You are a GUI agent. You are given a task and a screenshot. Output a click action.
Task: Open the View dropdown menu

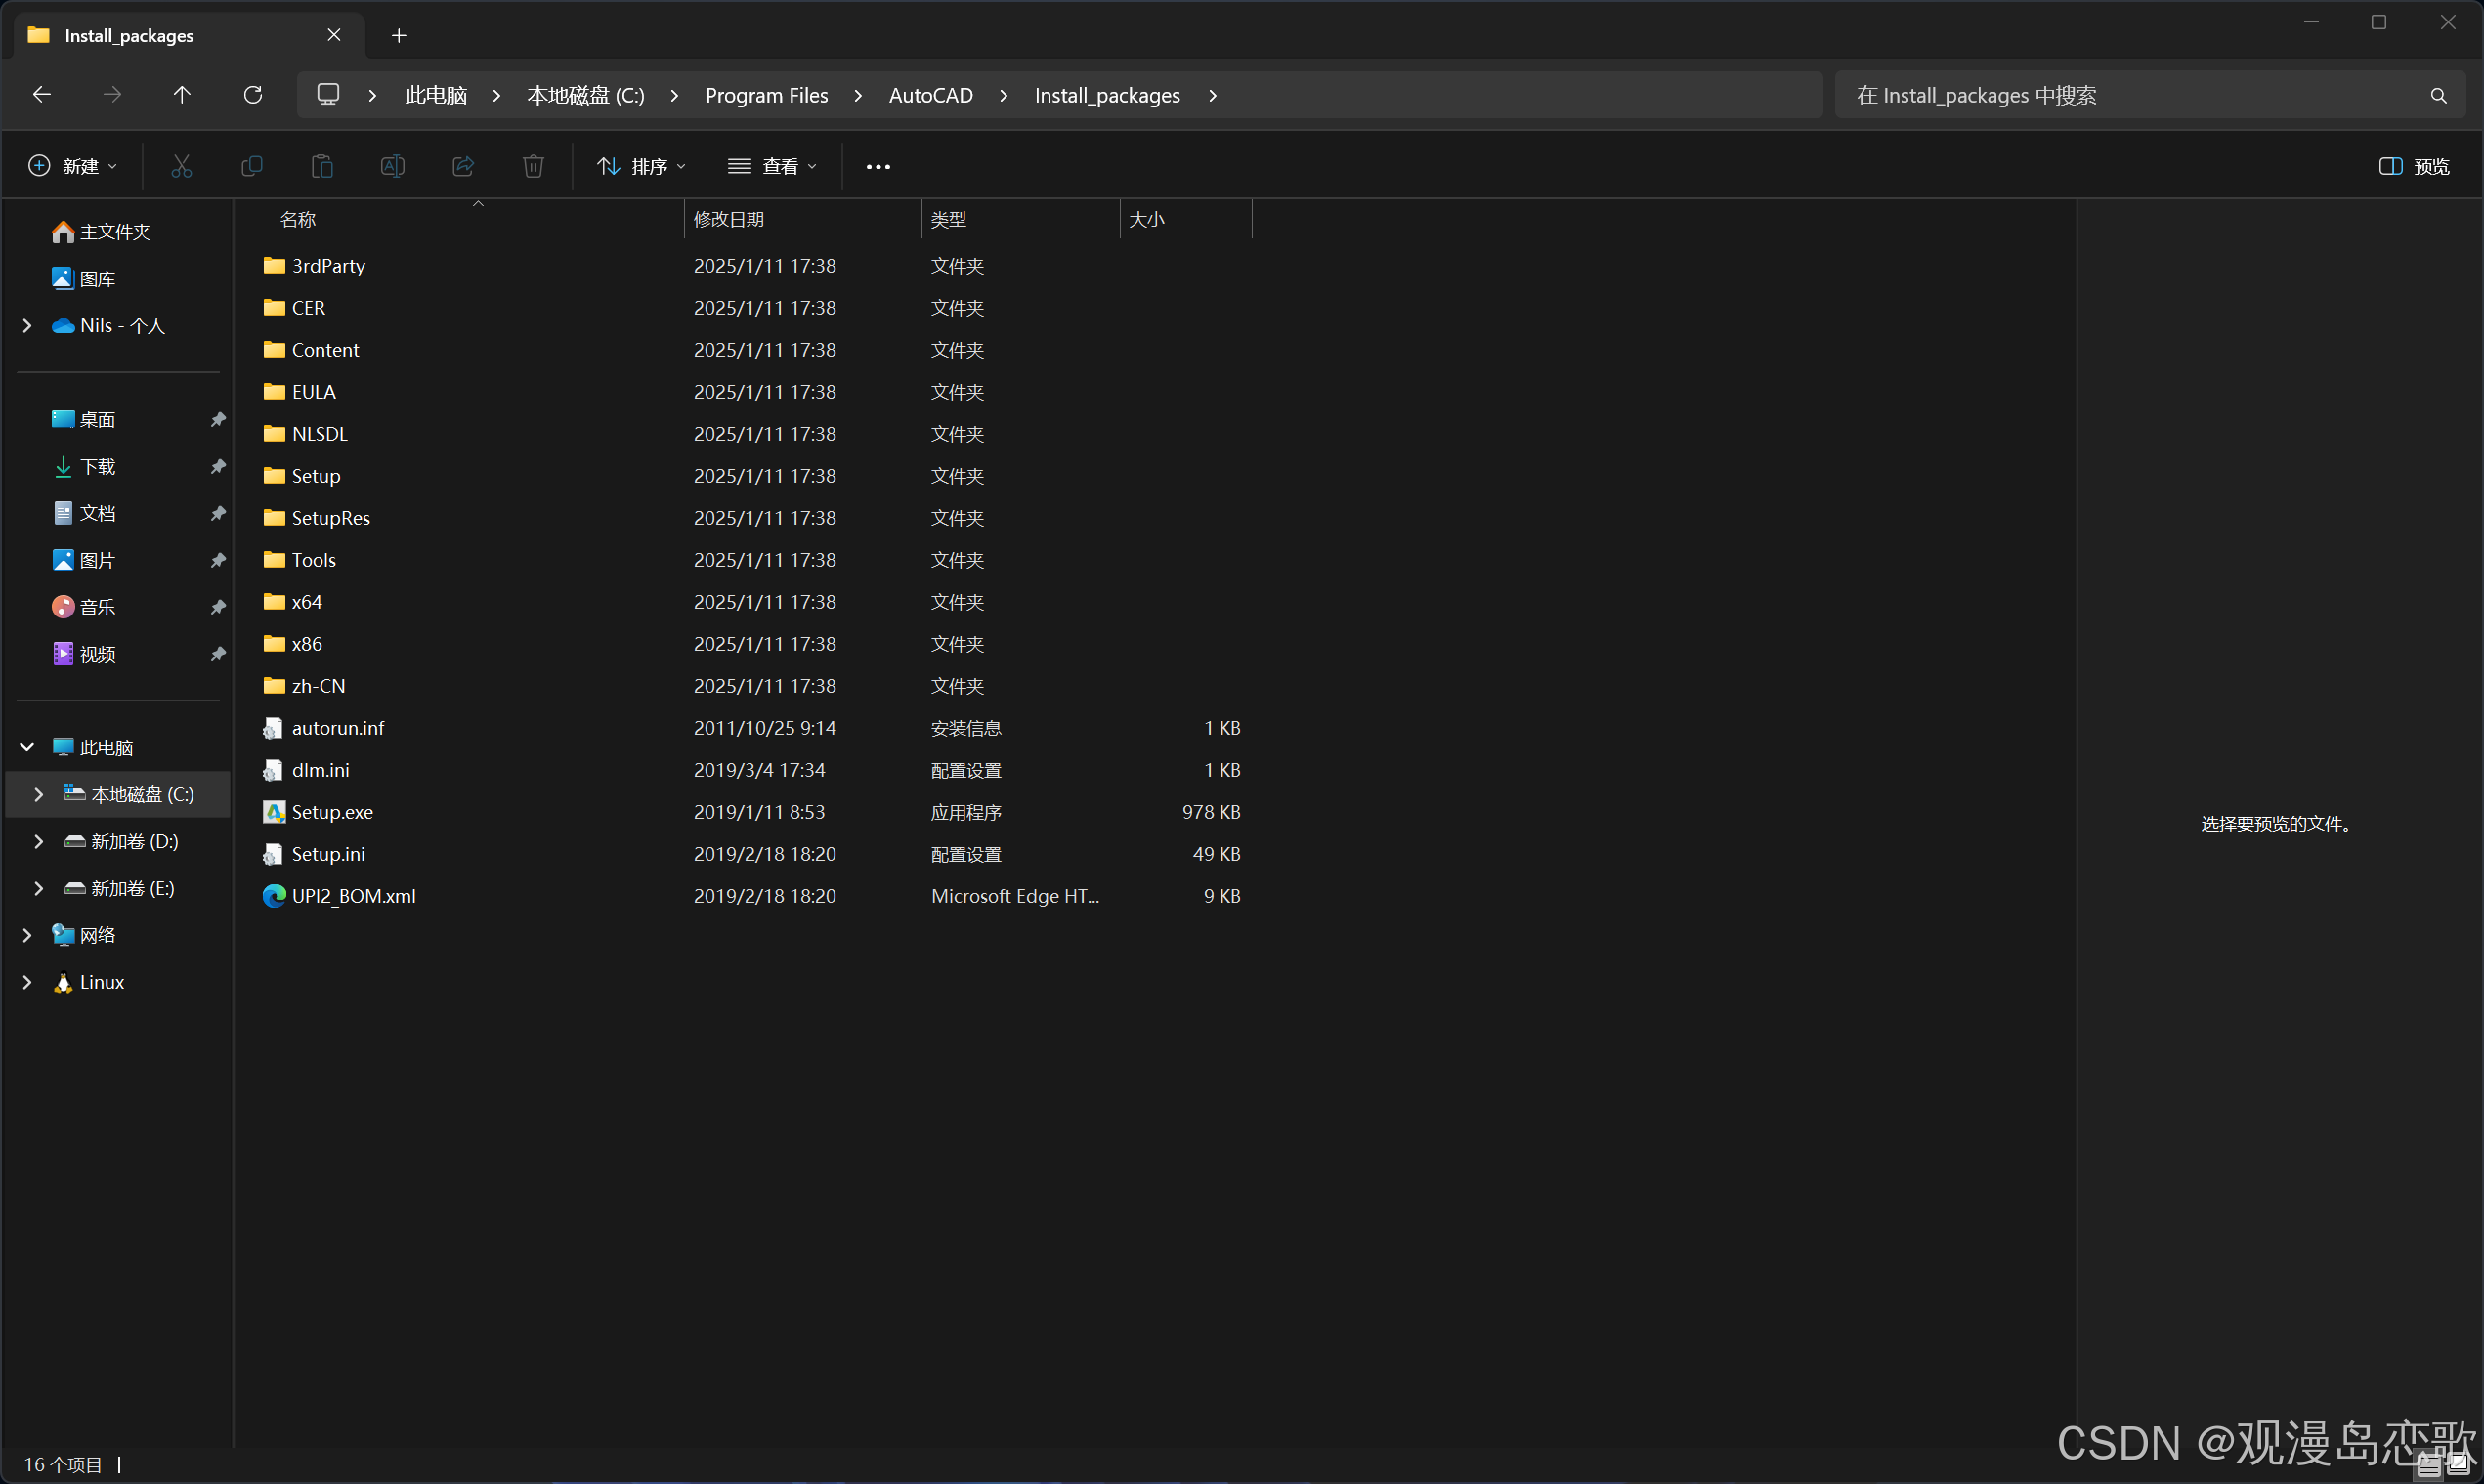tap(772, 166)
